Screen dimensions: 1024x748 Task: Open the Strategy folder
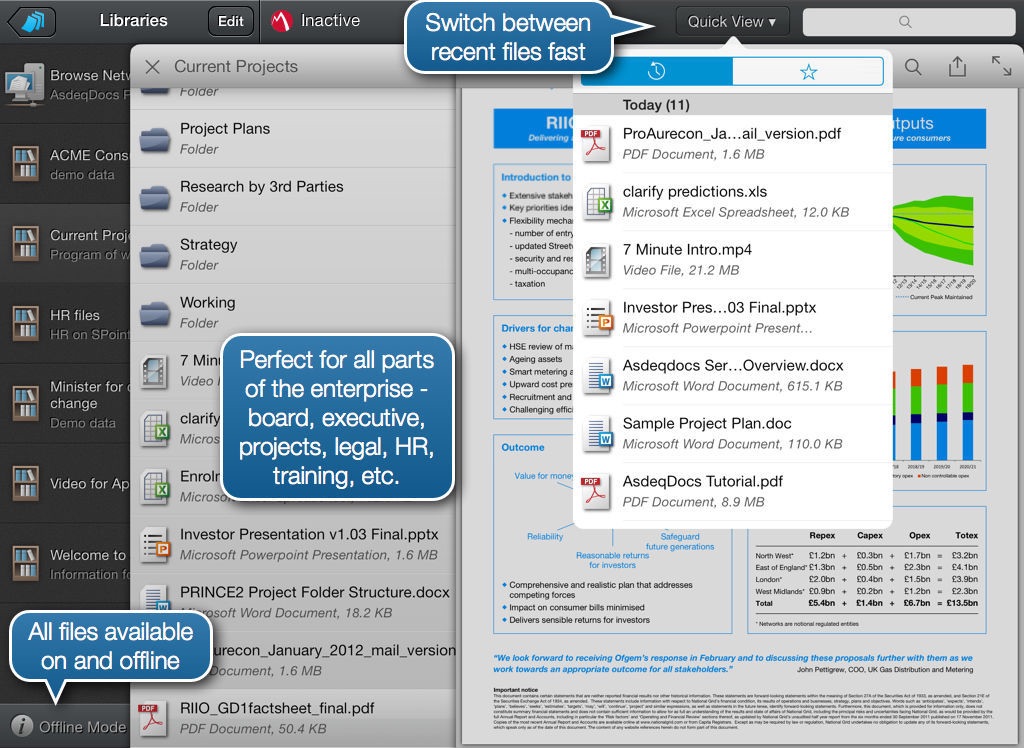point(293,255)
